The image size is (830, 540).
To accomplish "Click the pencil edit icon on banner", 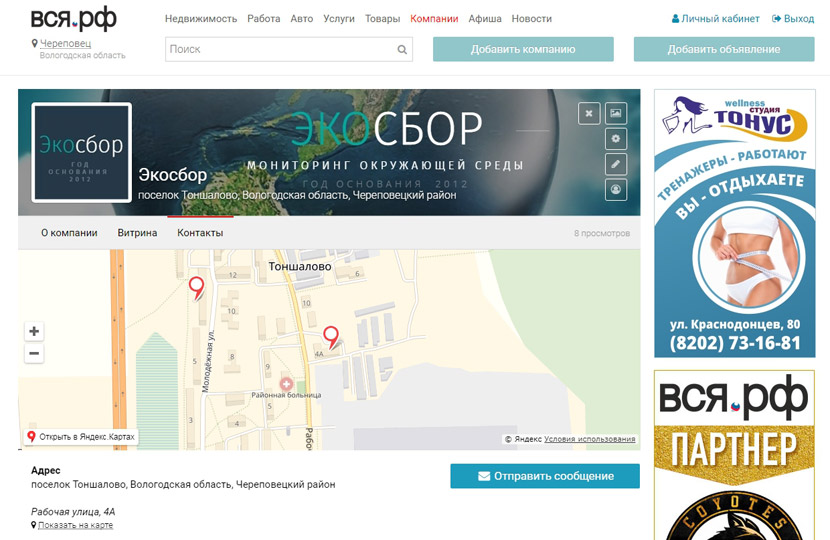I will point(616,164).
